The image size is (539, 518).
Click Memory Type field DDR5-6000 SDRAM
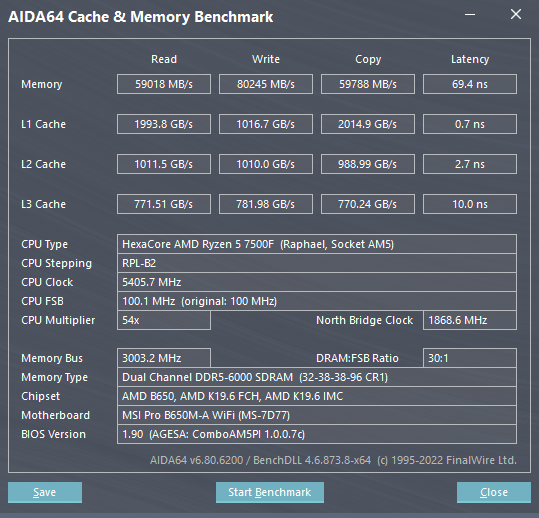click(317, 377)
